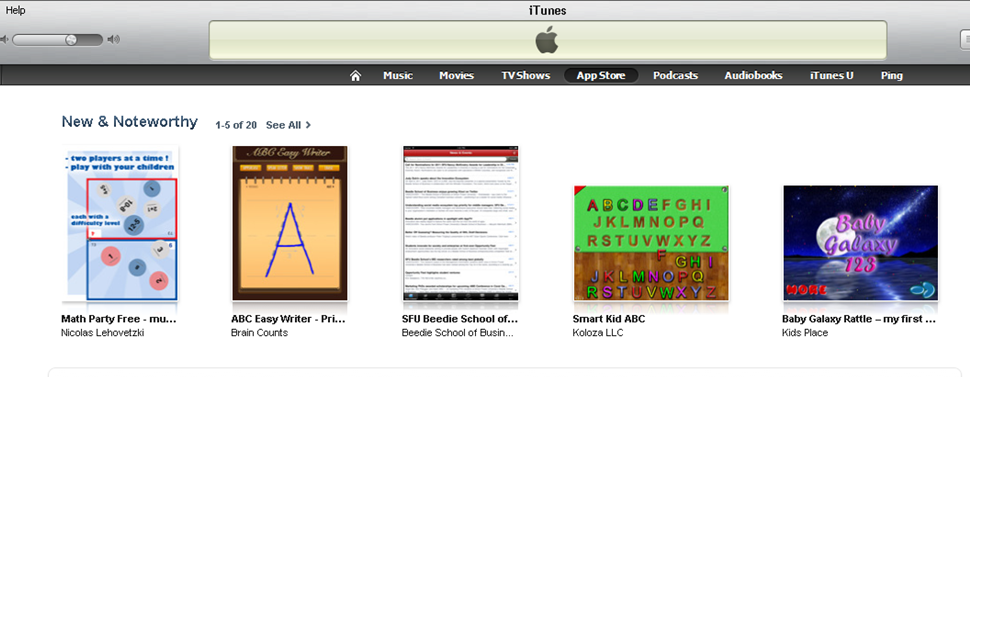The width and height of the screenshot is (1008, 630).
Task: Open the Podcasts section
Action: tap(675, 75)
